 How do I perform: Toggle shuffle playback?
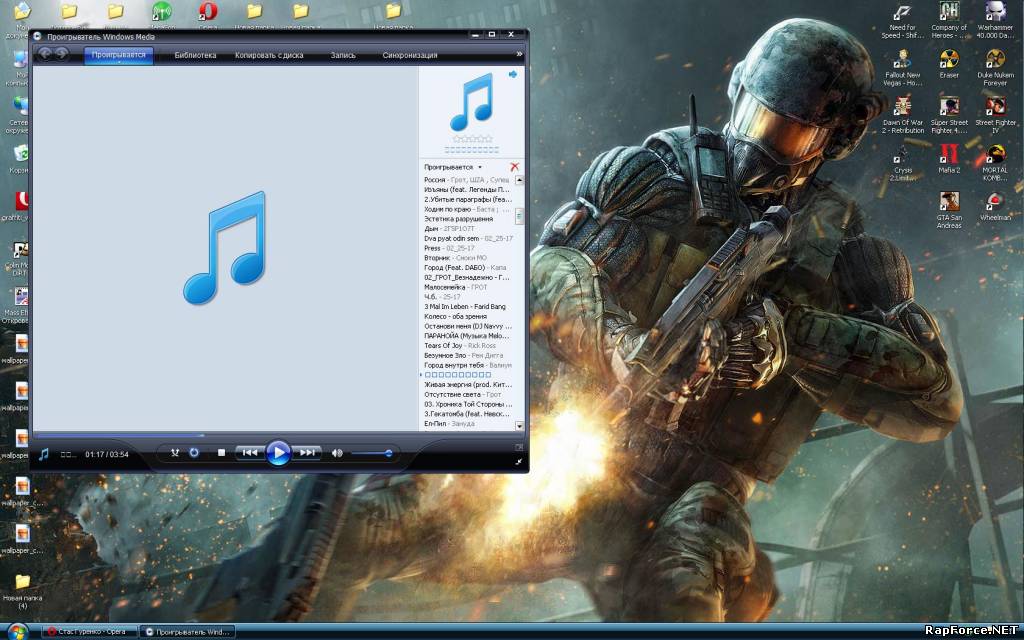click(x=175, y=453)
